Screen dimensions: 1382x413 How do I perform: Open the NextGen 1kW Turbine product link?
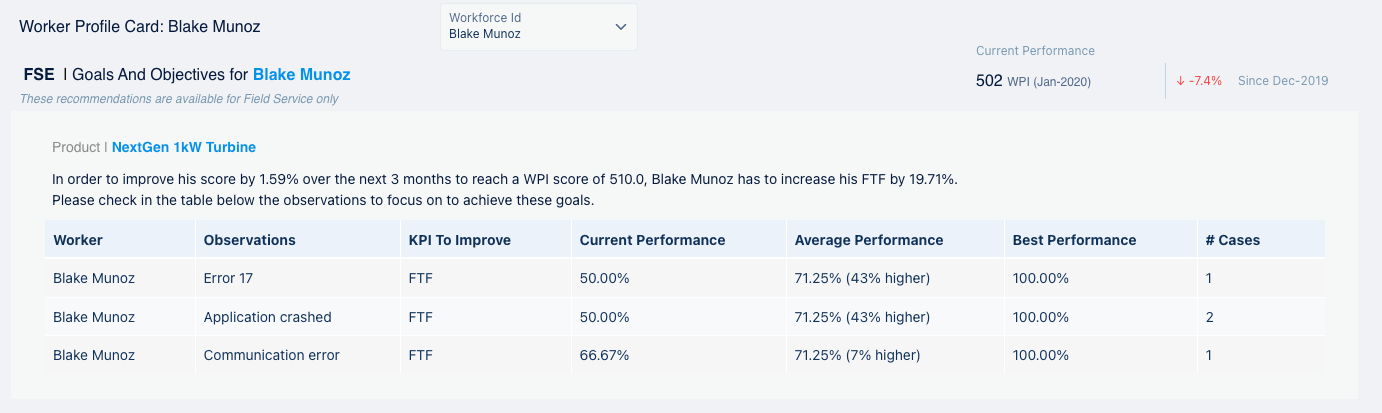(x=184, y=147)
